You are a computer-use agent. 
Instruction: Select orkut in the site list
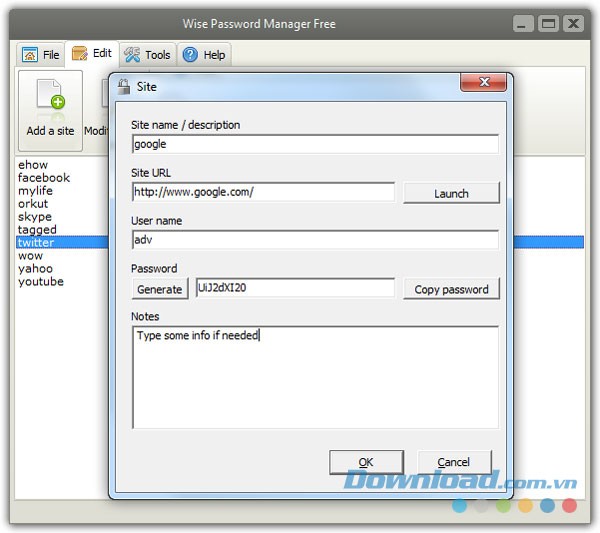(33, 204)
